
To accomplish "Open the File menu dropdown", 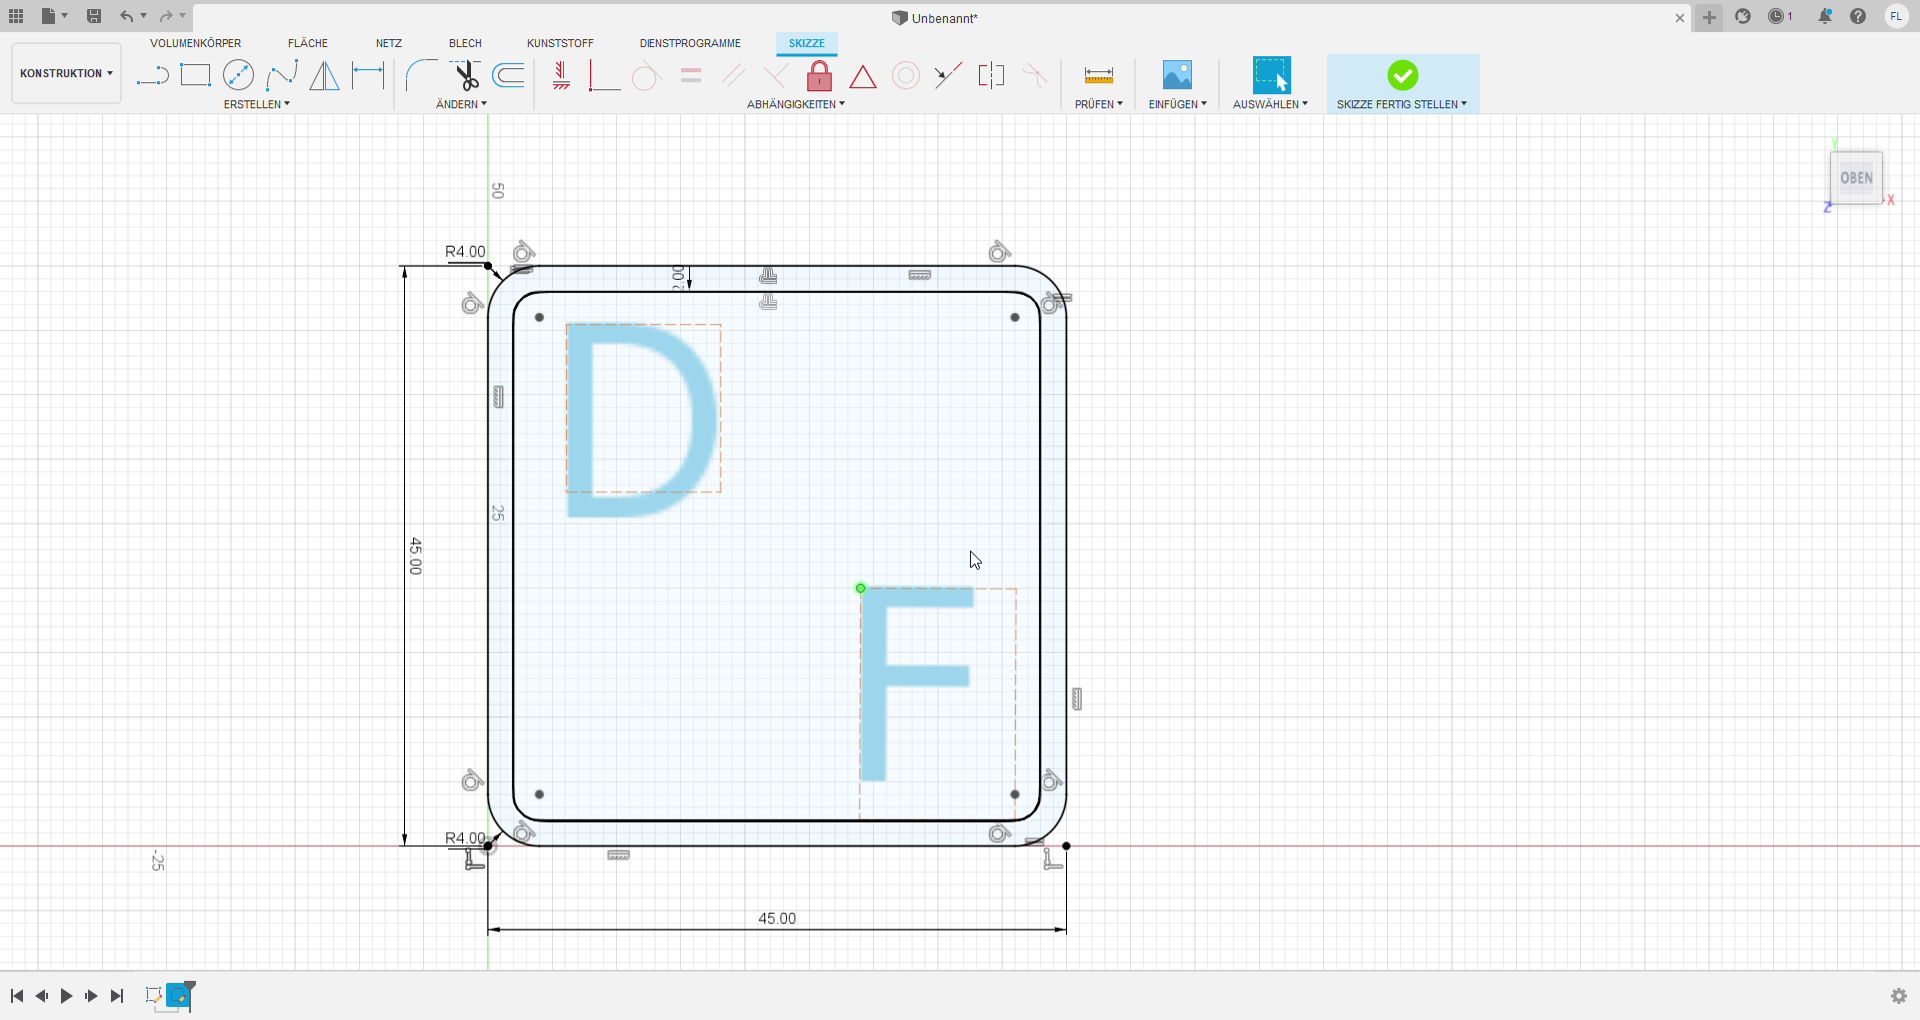I will pyautogui.click(x=55, y=16).
